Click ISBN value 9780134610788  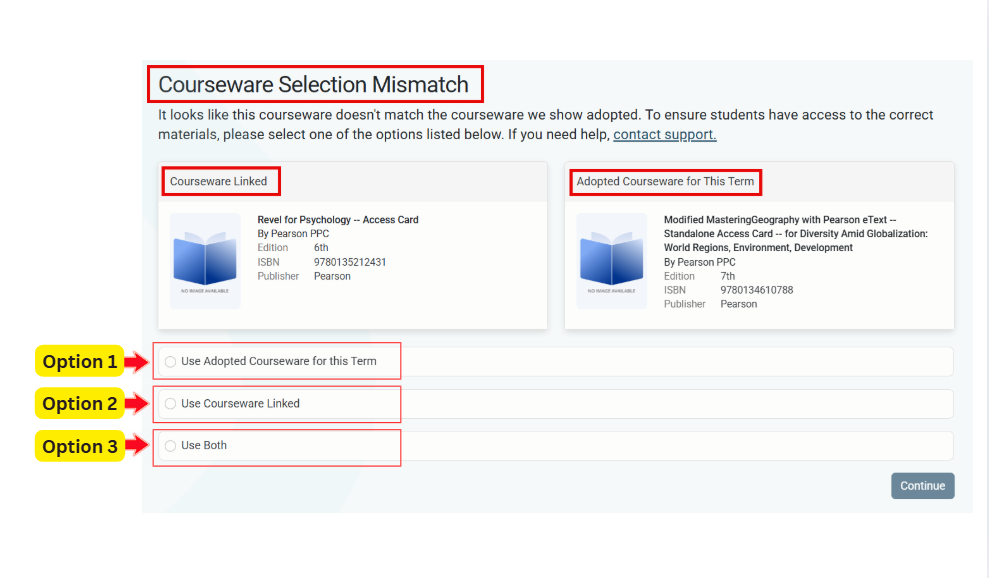point(757,290)
